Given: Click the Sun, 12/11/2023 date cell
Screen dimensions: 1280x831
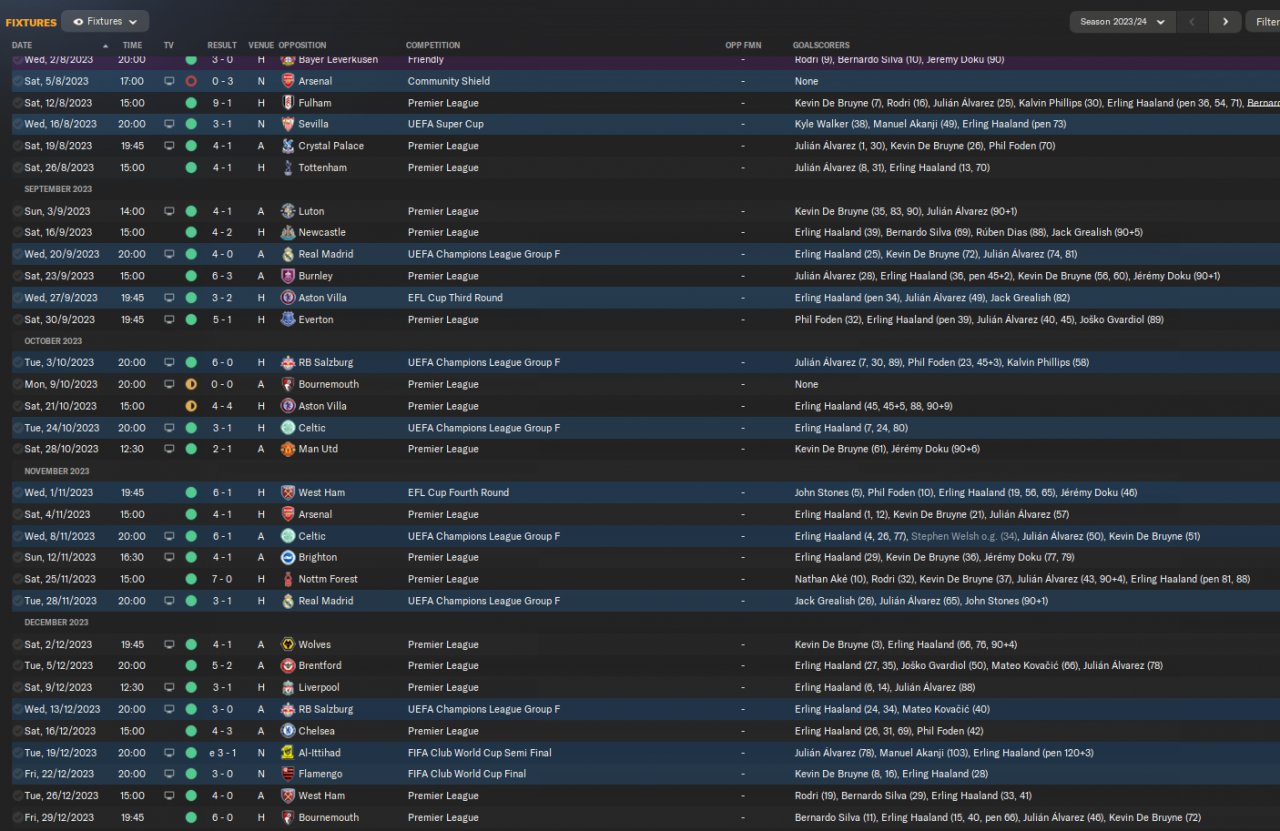Looking at the screenshot, I should coord(60,558).
